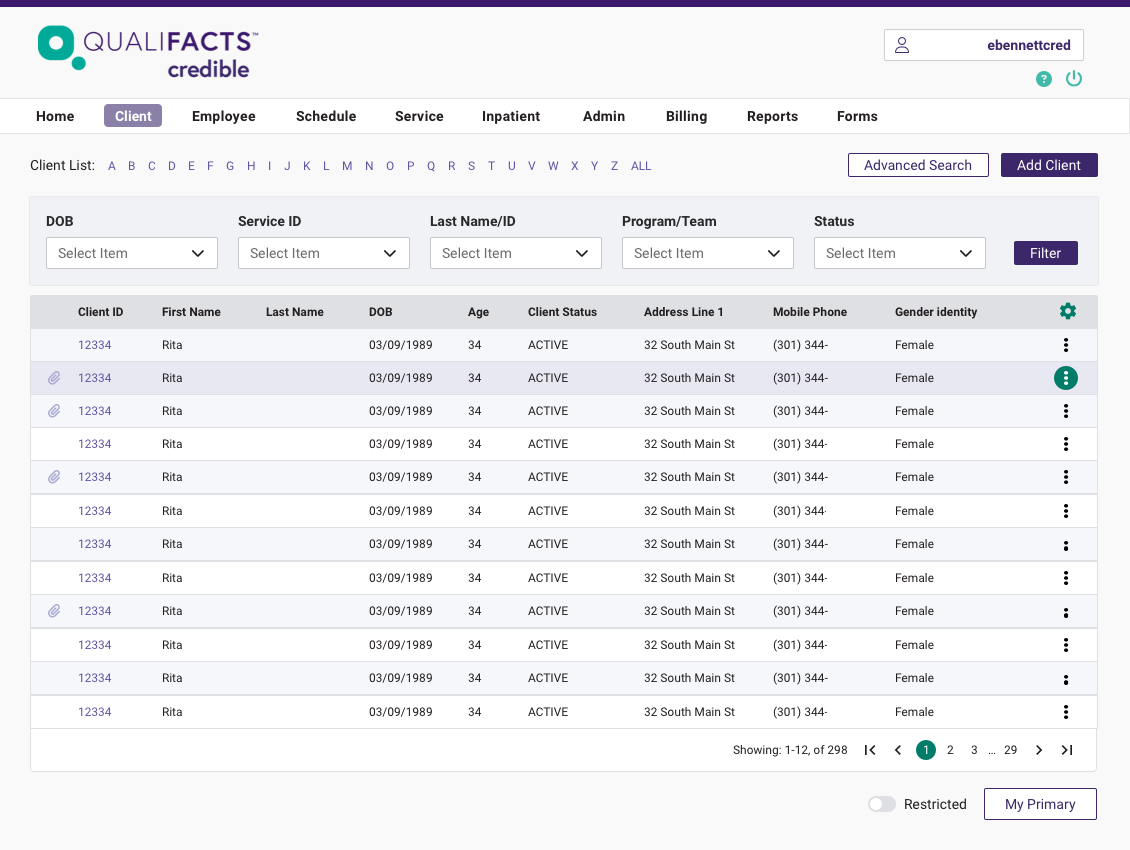
Task: Open the help icon
Action: coord(1044,78)
